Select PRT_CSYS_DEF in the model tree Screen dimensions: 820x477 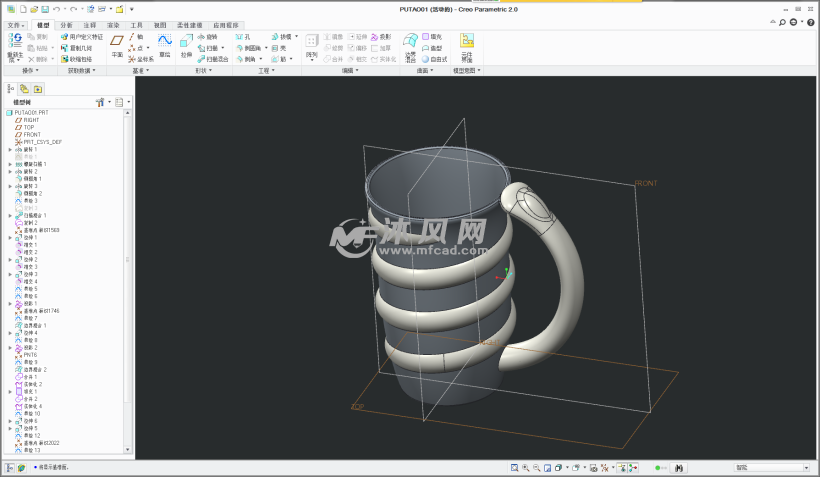pos(42,142)
